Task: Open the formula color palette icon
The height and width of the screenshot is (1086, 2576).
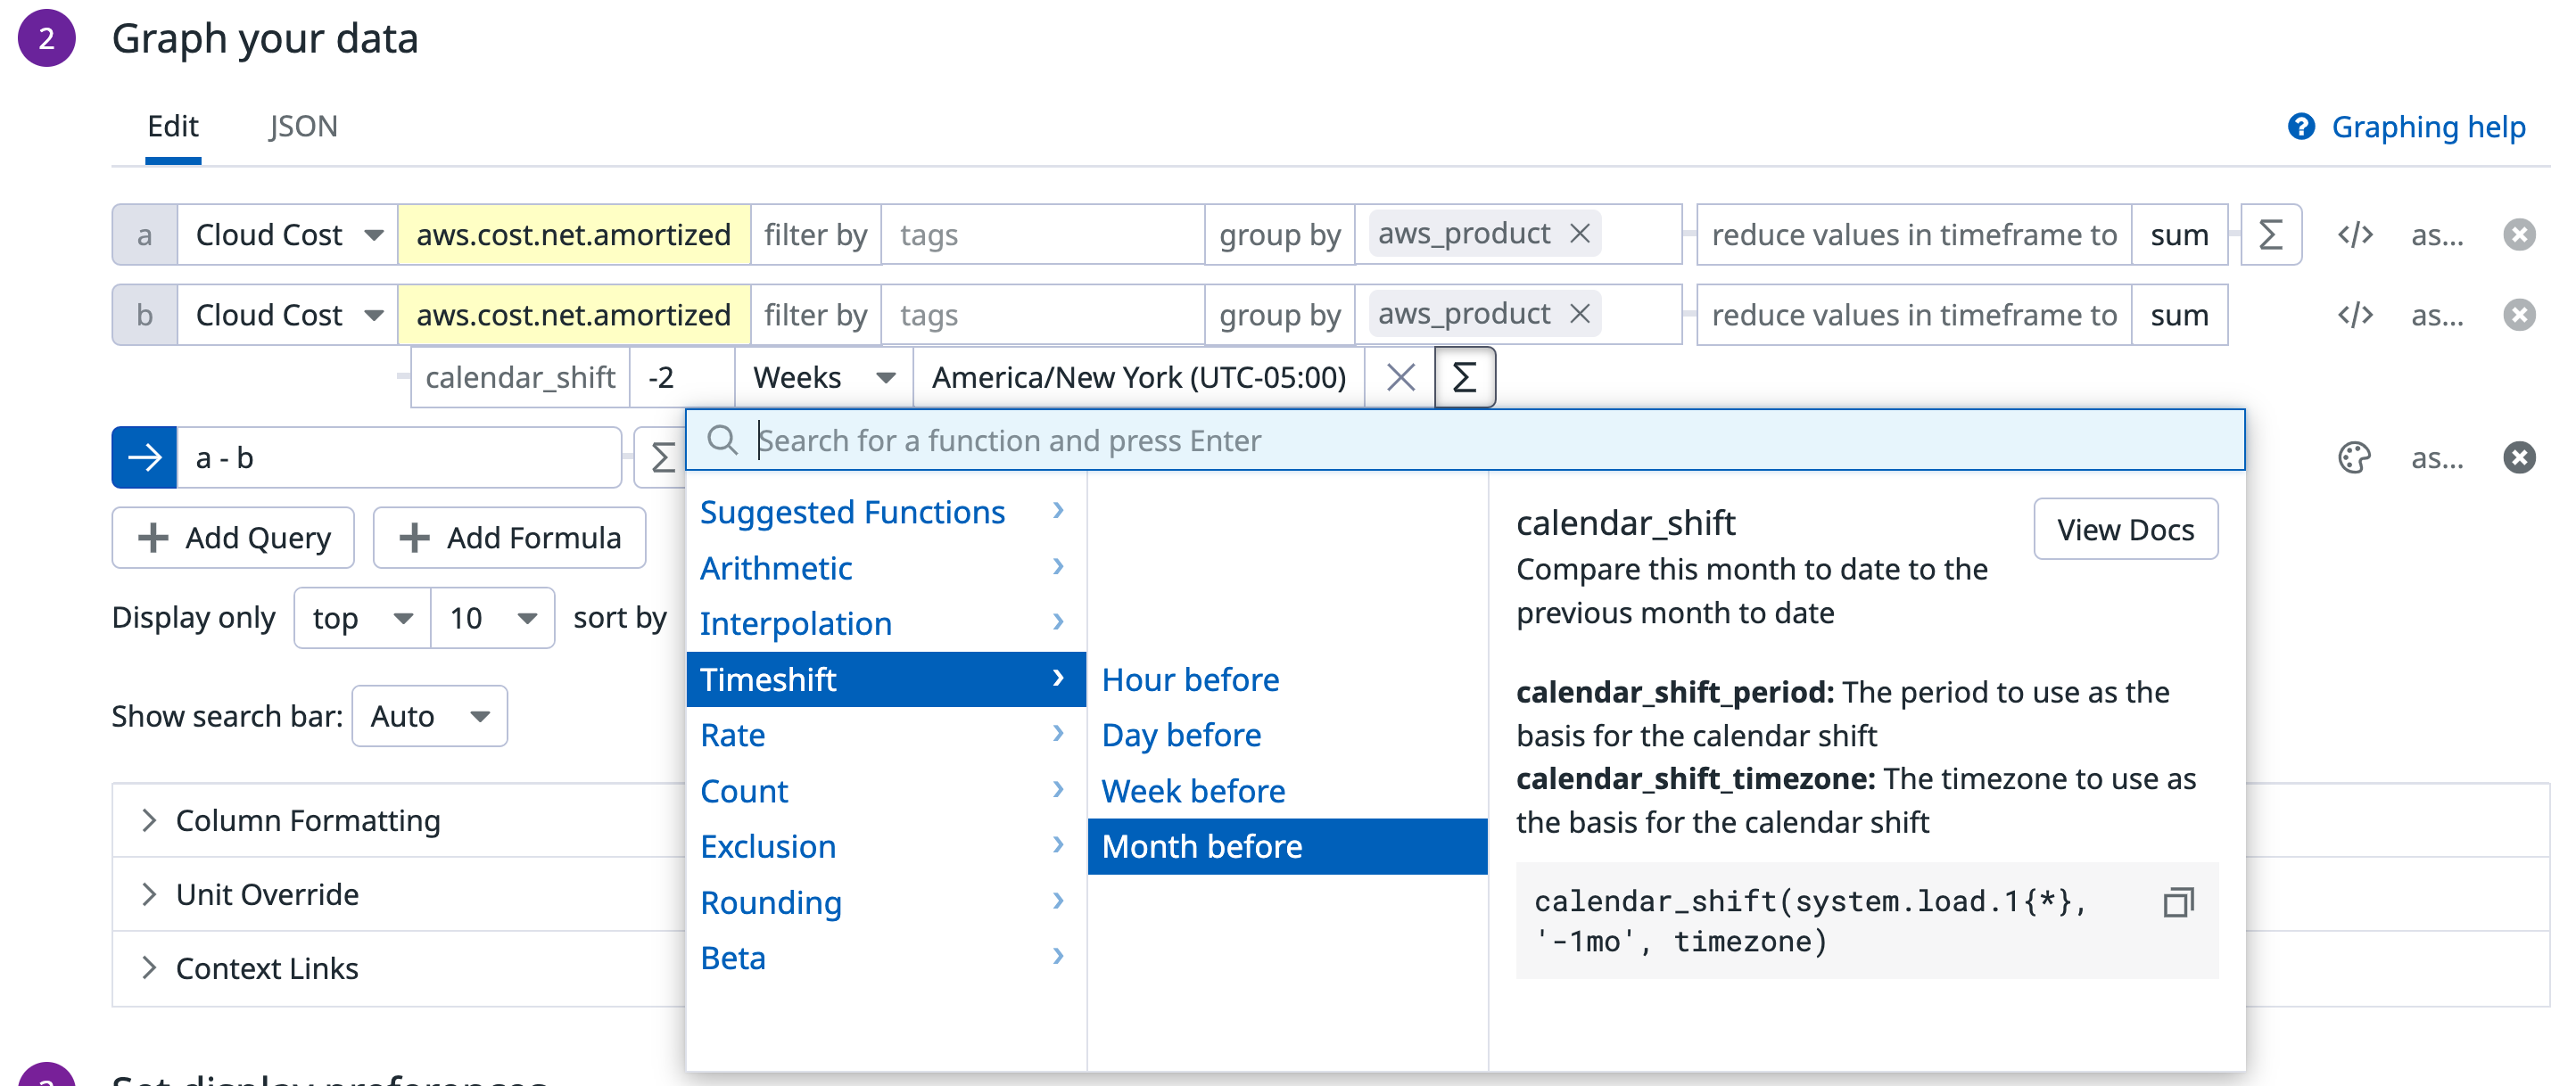Action: pos(2354,458)
